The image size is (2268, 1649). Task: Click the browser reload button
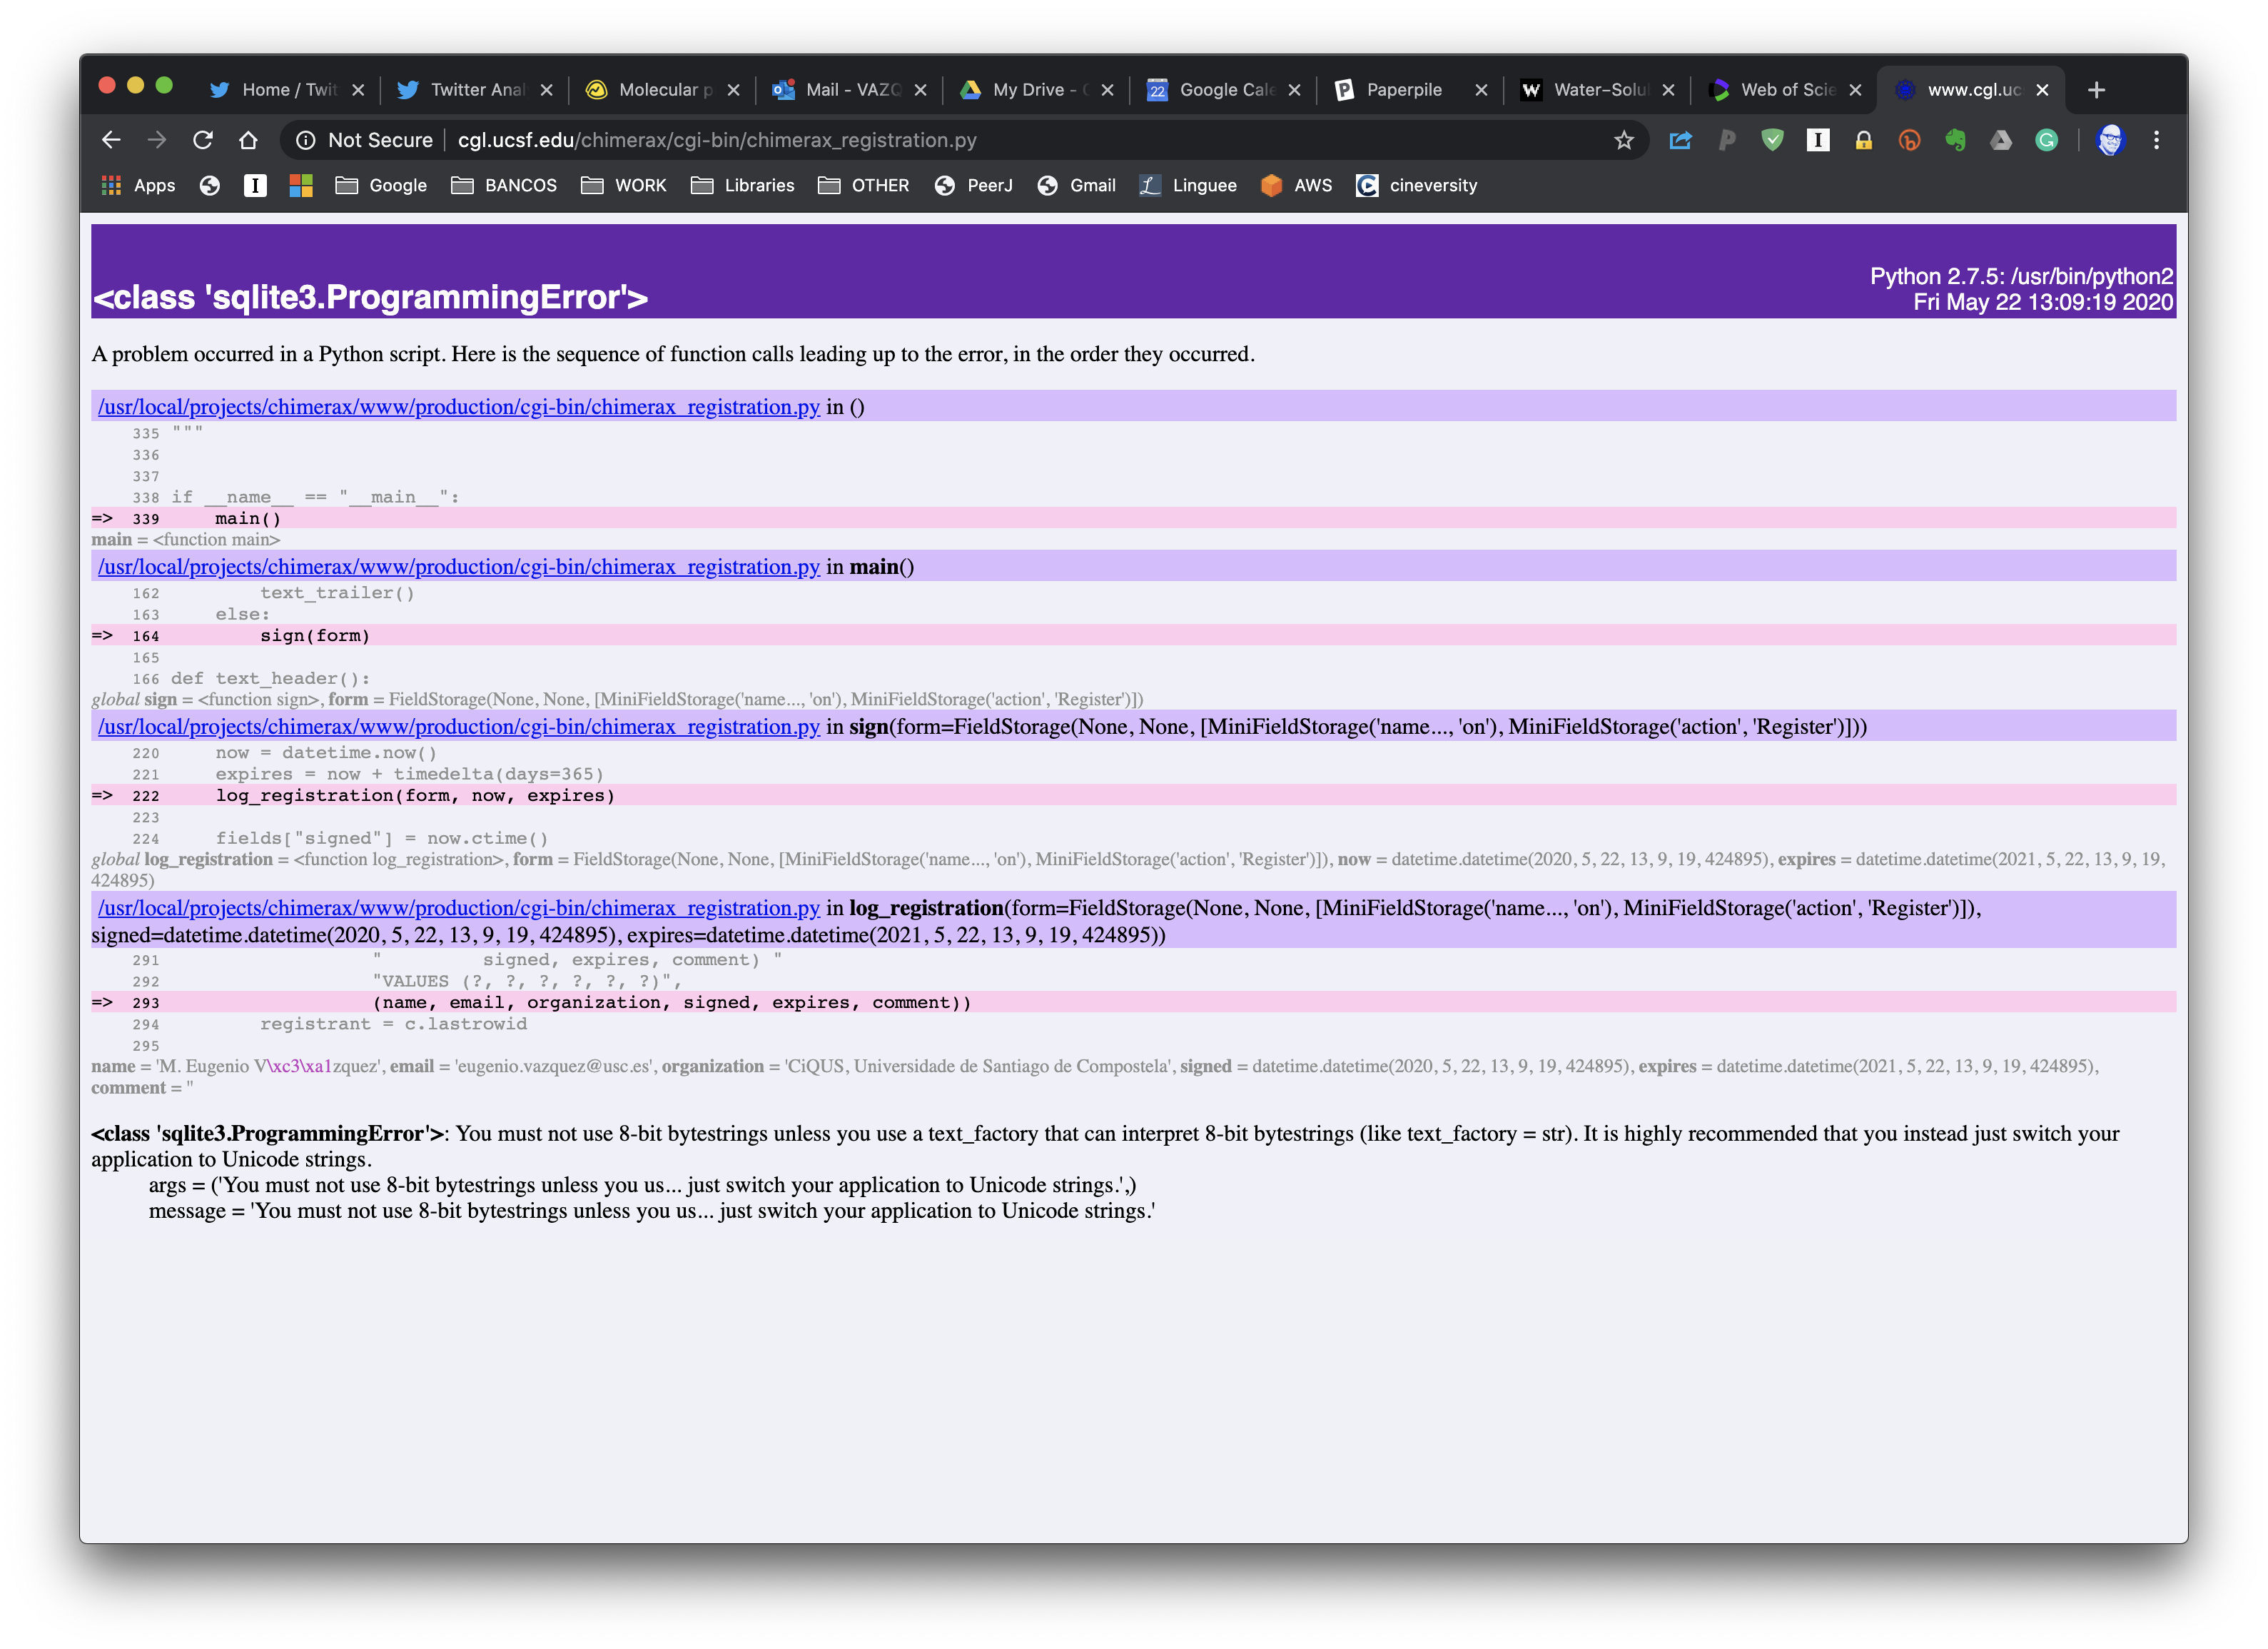[x=203, y=140]
